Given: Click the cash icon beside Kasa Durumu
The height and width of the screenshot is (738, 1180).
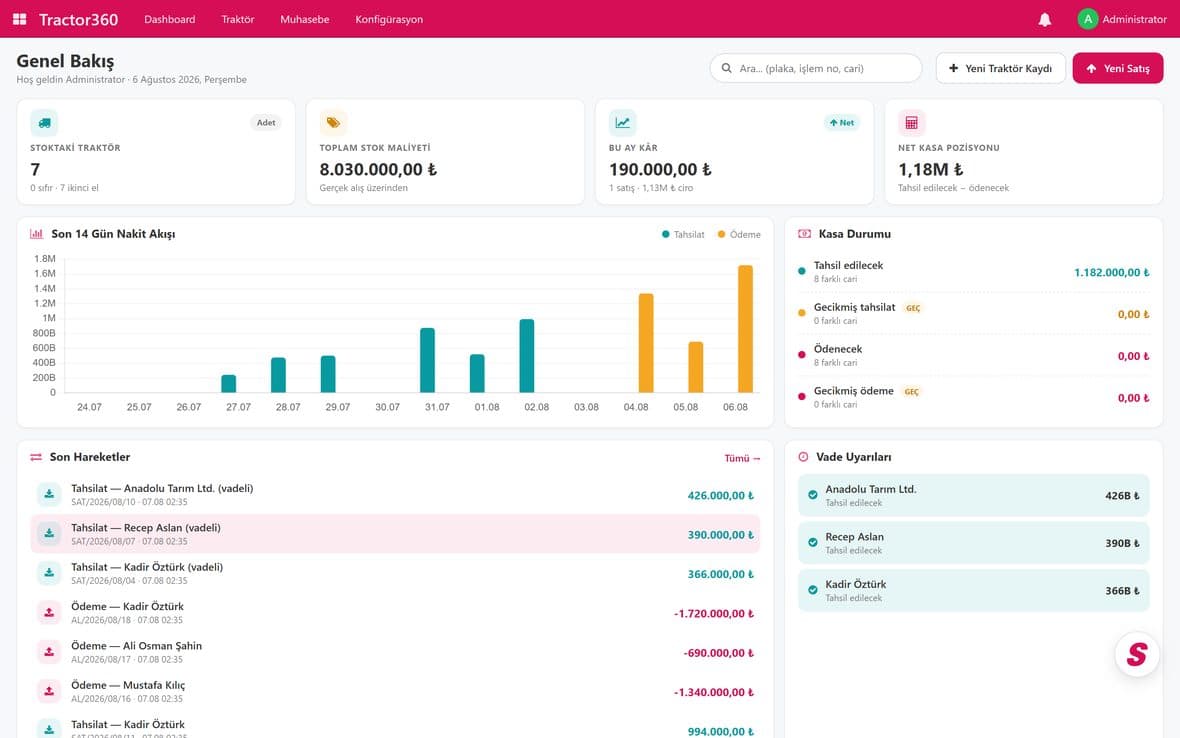Looking at the screenshot, I should (x=804, y=234).
